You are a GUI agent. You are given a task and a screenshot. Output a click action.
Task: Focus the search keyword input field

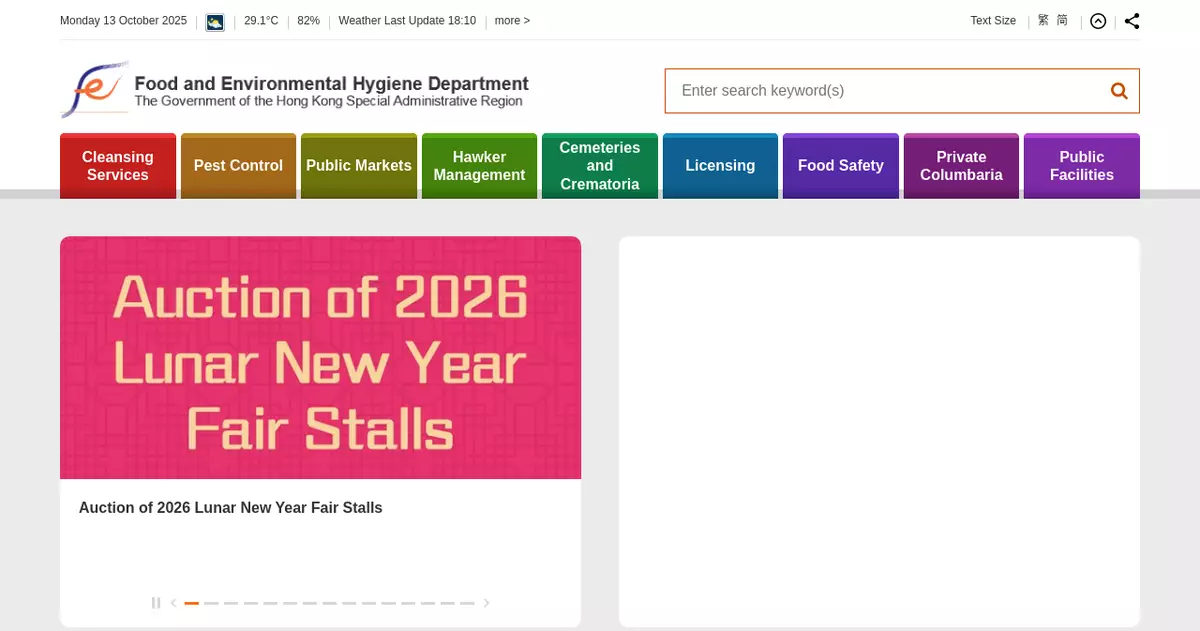[x=885, y=91]
